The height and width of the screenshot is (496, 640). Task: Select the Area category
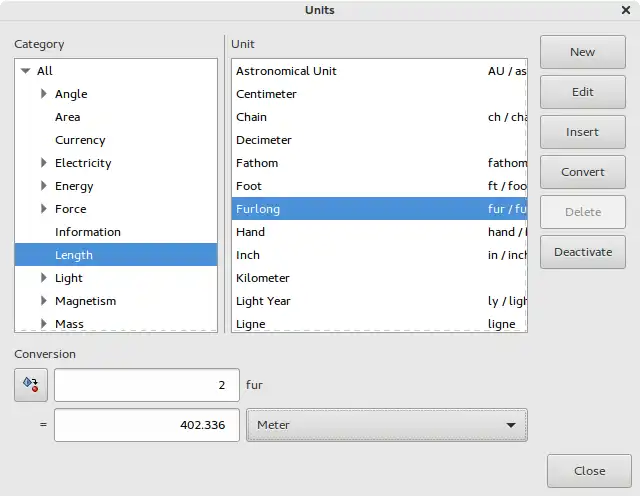point(68,117)
